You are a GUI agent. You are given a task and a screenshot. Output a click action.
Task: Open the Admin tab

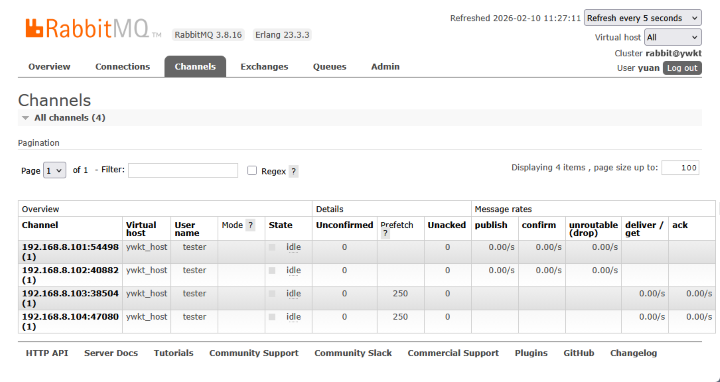(x=385, y=67)
